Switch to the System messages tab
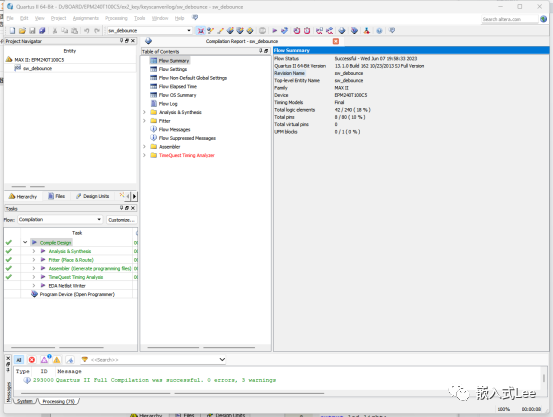553x417 pixels. pos(25,401)
